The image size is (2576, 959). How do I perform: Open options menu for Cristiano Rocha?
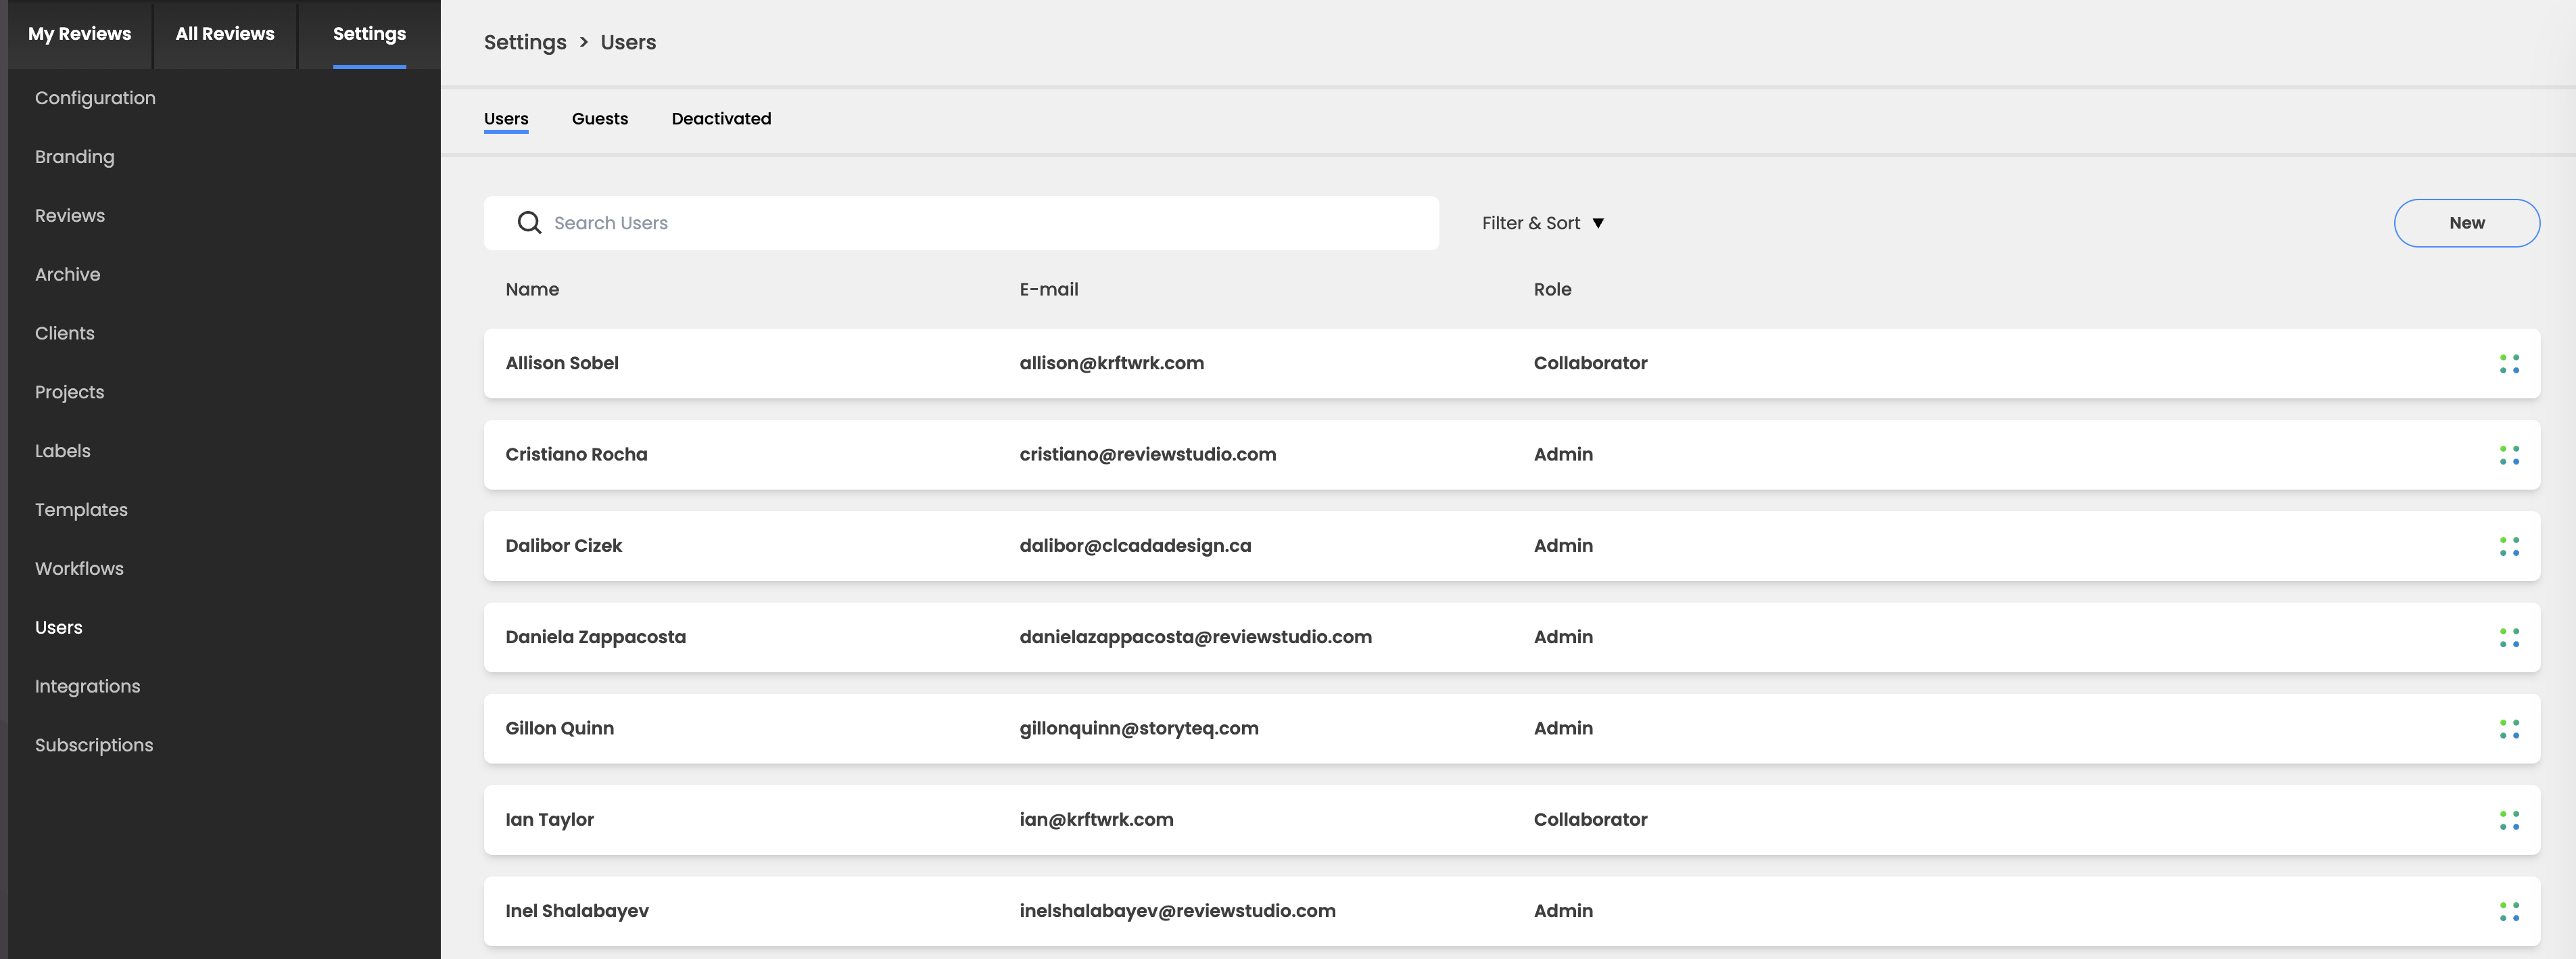coord(2509,455)
